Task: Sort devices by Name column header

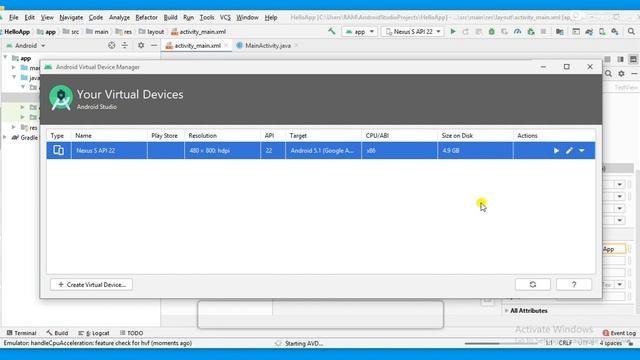Action: 109,136
